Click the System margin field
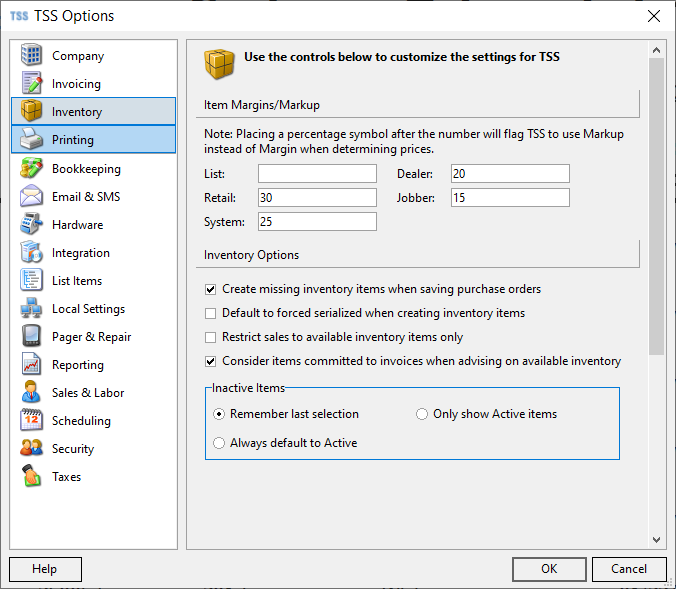This screenshot has height=589, width=676. point(317,222)
